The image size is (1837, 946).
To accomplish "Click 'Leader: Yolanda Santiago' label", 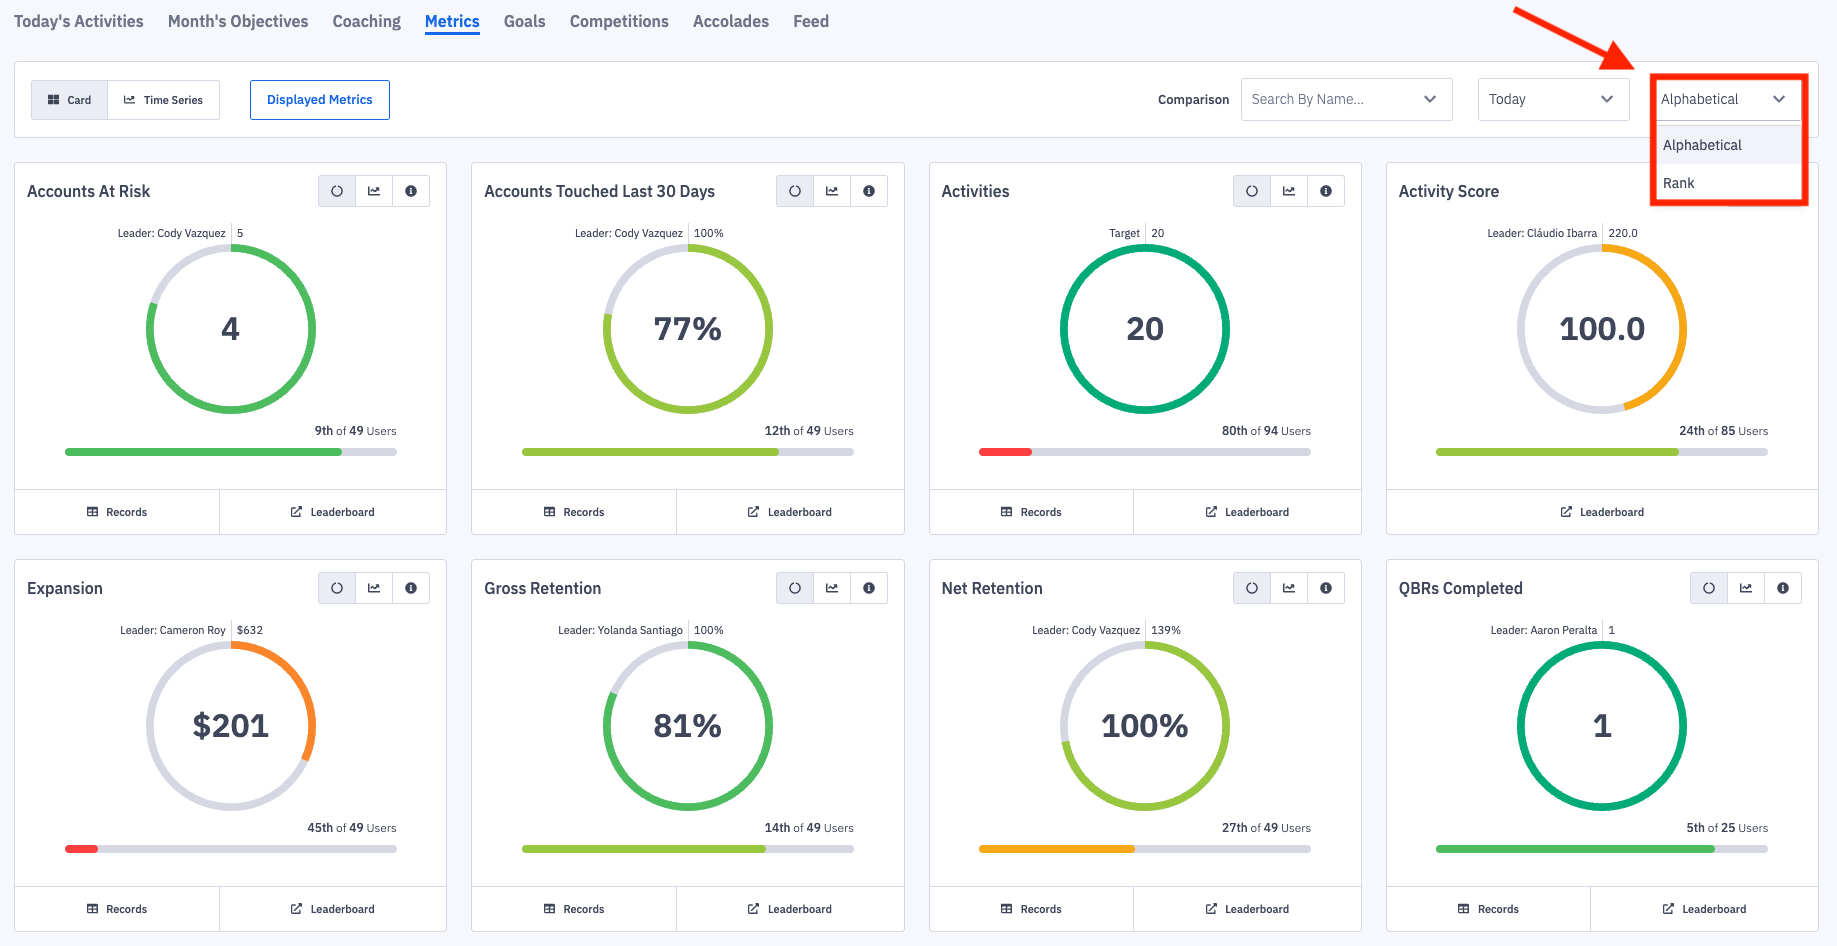I will pyautogui.click(x=620, y=630).
